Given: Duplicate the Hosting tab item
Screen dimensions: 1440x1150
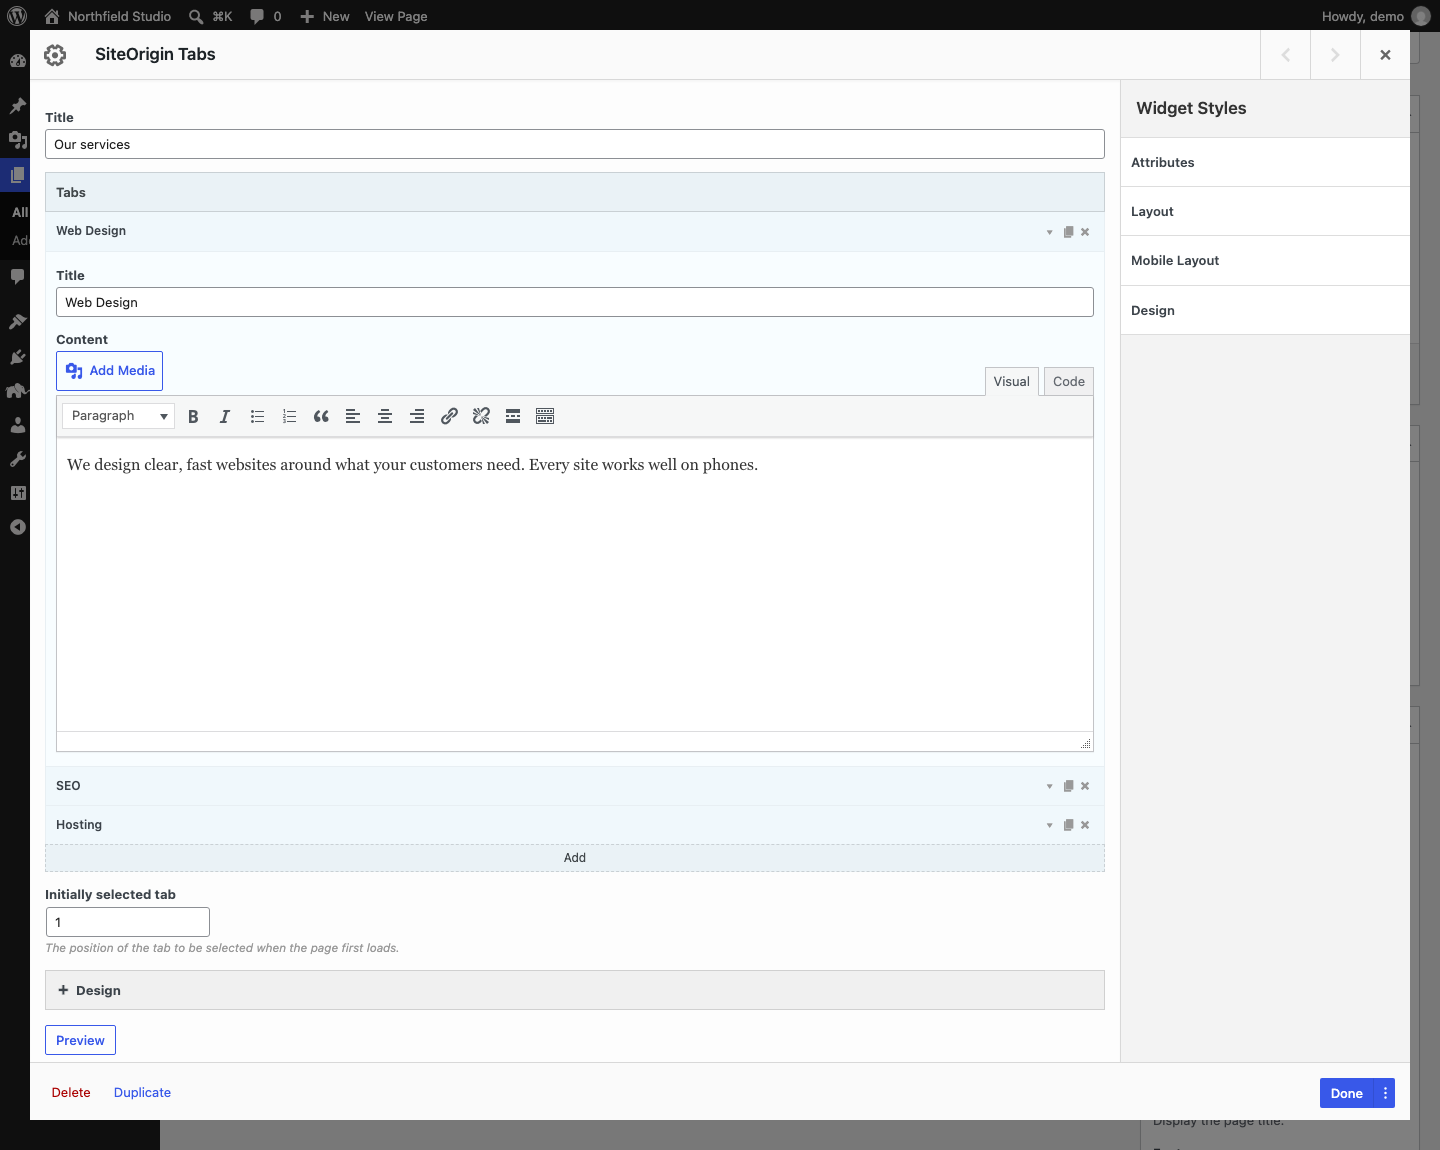Looking at the screenshot, I should (1068, 825).
